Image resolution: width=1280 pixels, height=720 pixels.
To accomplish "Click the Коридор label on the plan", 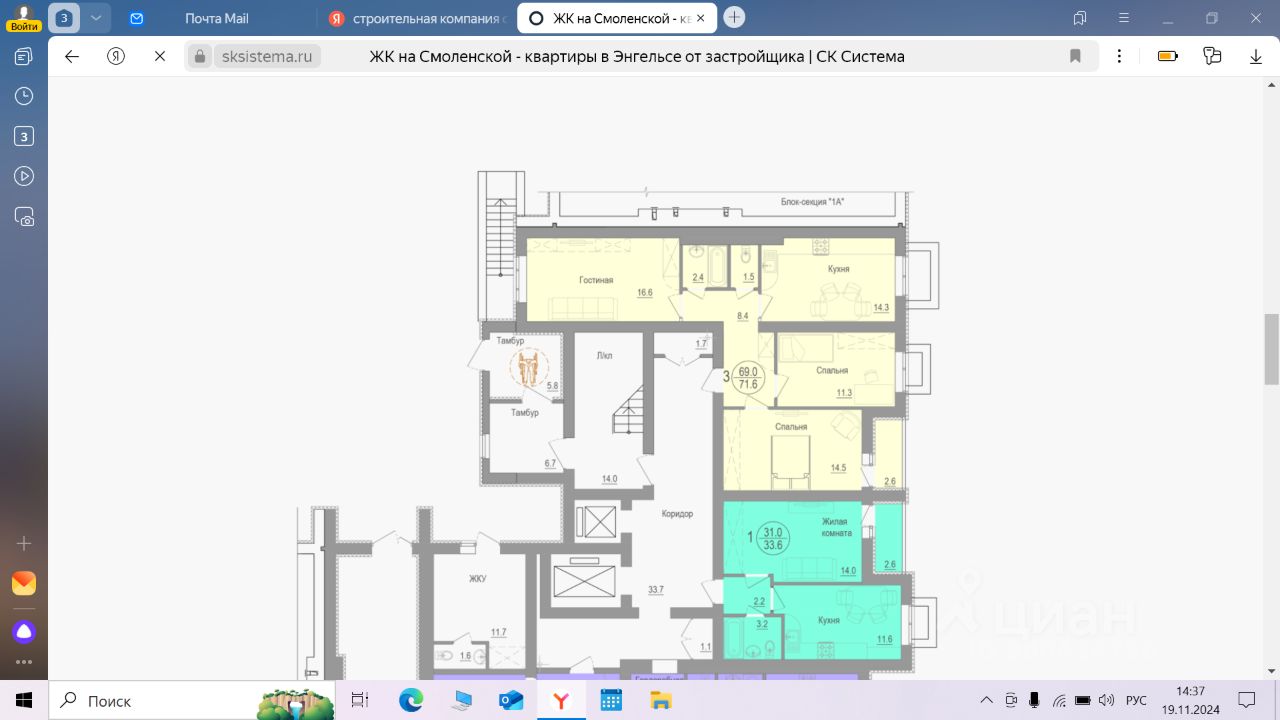I will 677,514.
